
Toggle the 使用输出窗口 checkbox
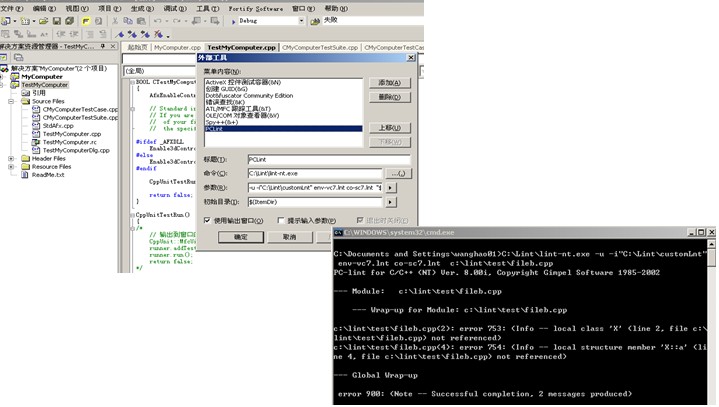[x=207, y=220]
